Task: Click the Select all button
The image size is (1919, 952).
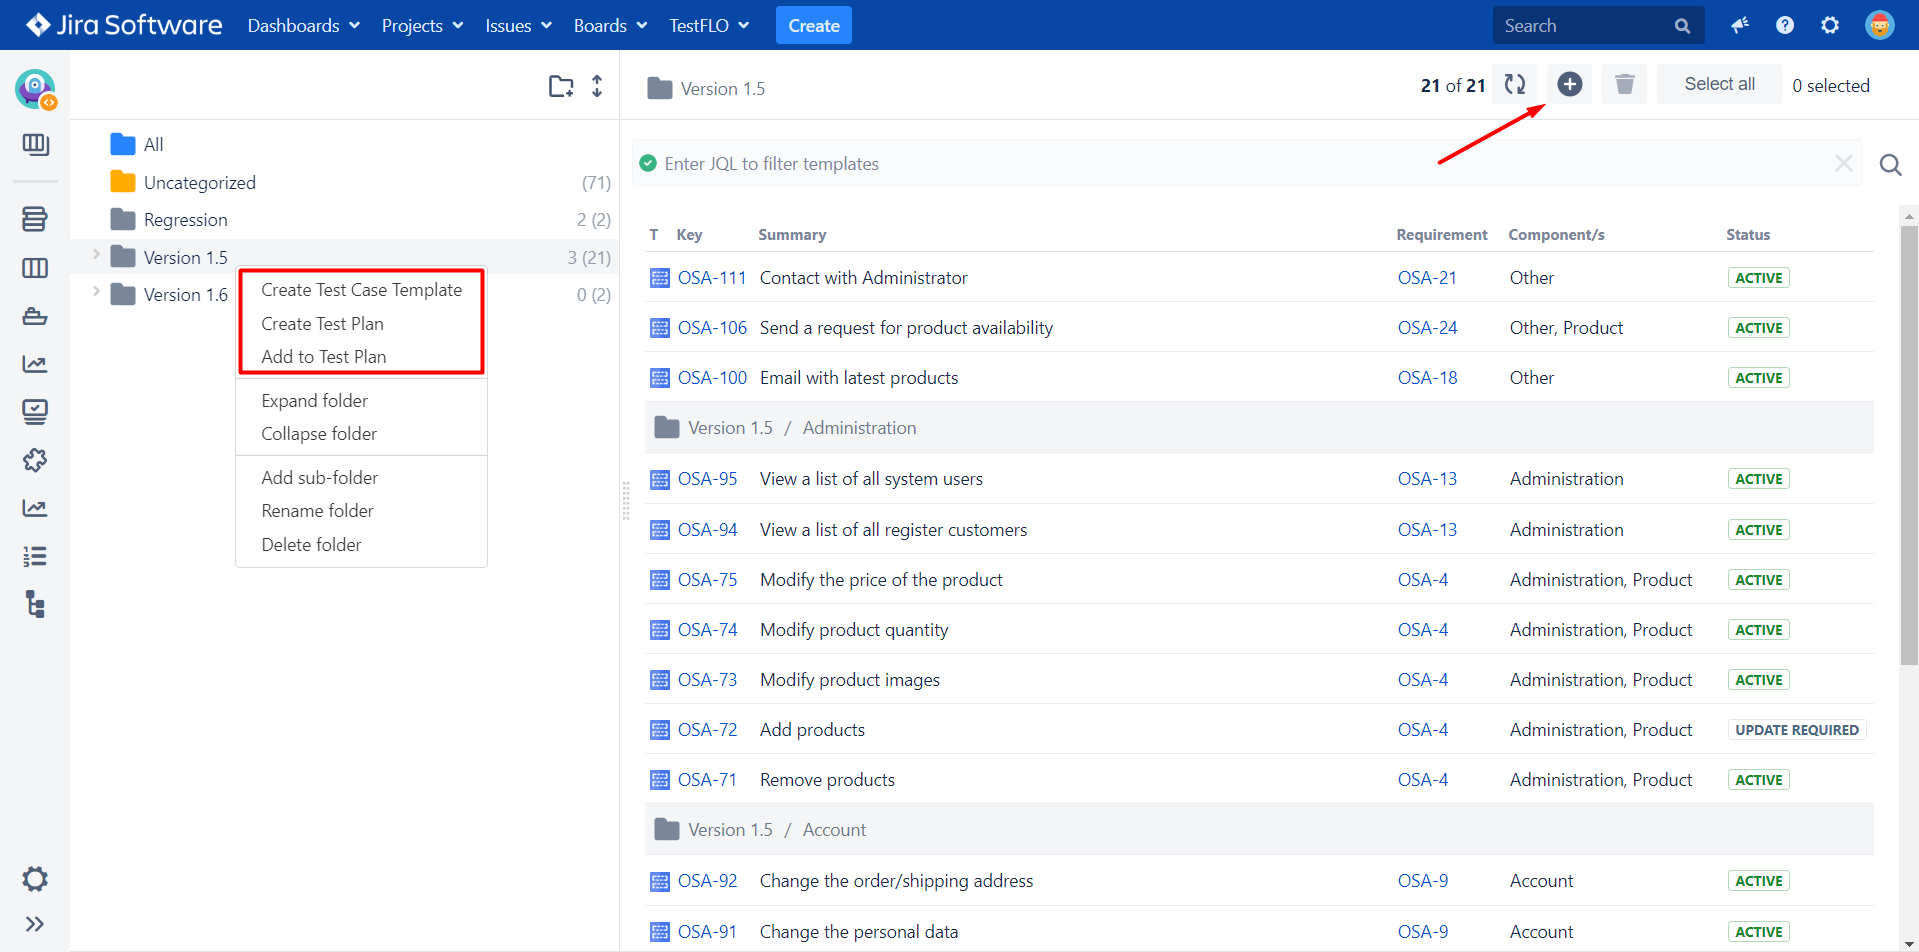Action: click(x=1719, y=84)
